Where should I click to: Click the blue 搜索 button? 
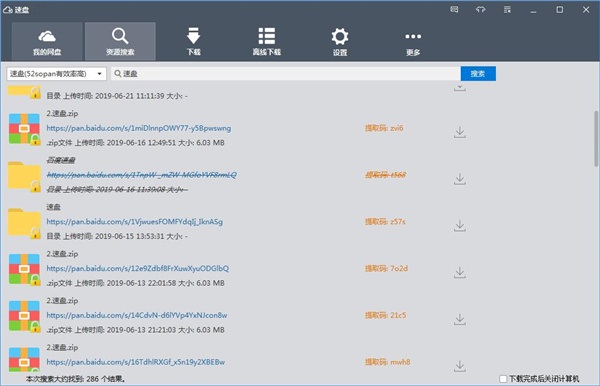pos(478,74)
